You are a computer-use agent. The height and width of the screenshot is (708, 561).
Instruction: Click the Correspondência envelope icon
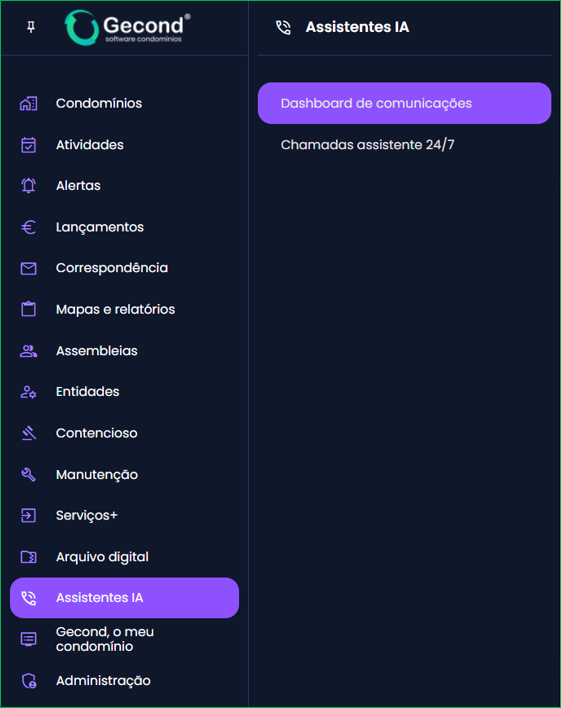click(x=28, y=269)
